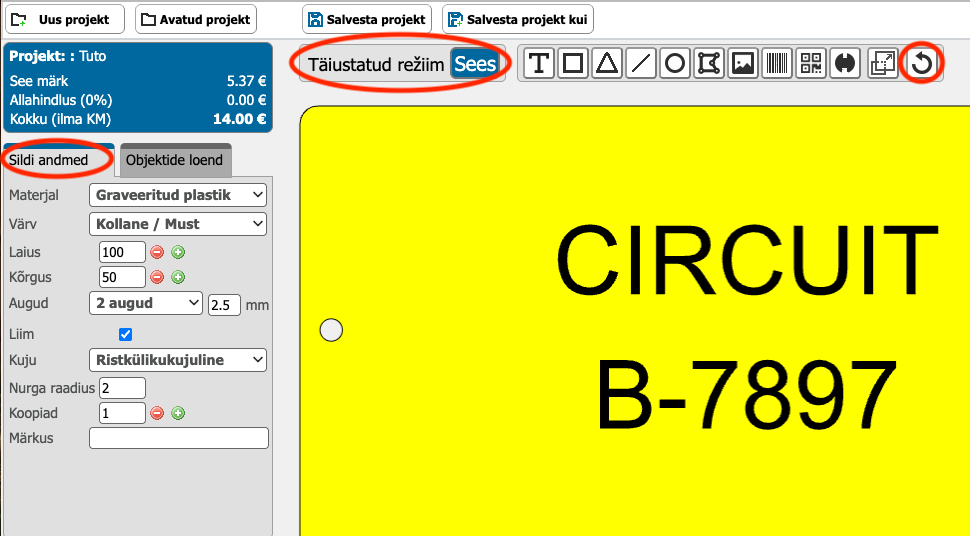This screenshot has height=536, width=970.
Task: Select the Circle shape tool
Action: point(675,63)
